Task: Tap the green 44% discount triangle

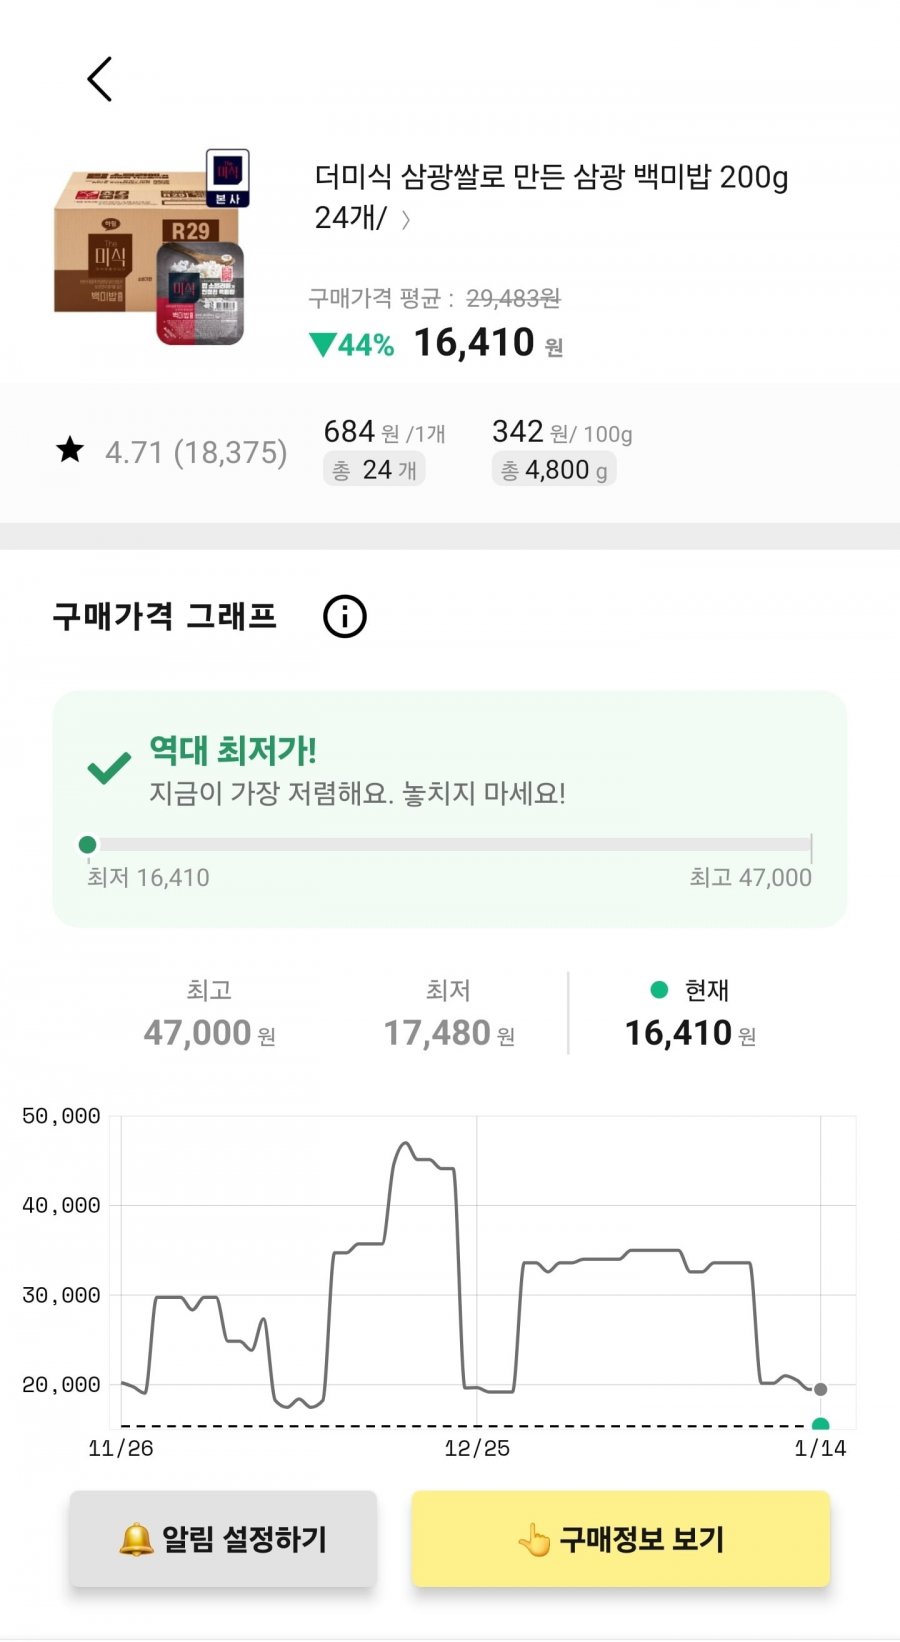Action: (x=322, y=345)
